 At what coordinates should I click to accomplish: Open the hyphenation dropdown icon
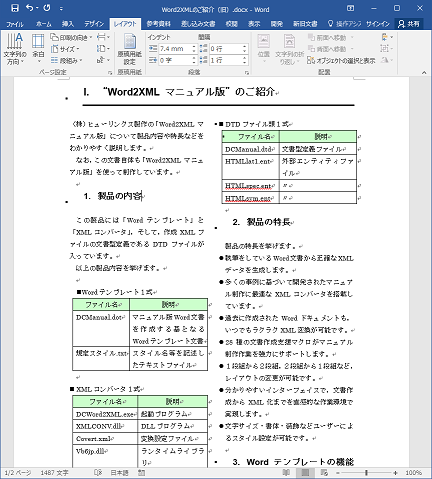(103, 60)
